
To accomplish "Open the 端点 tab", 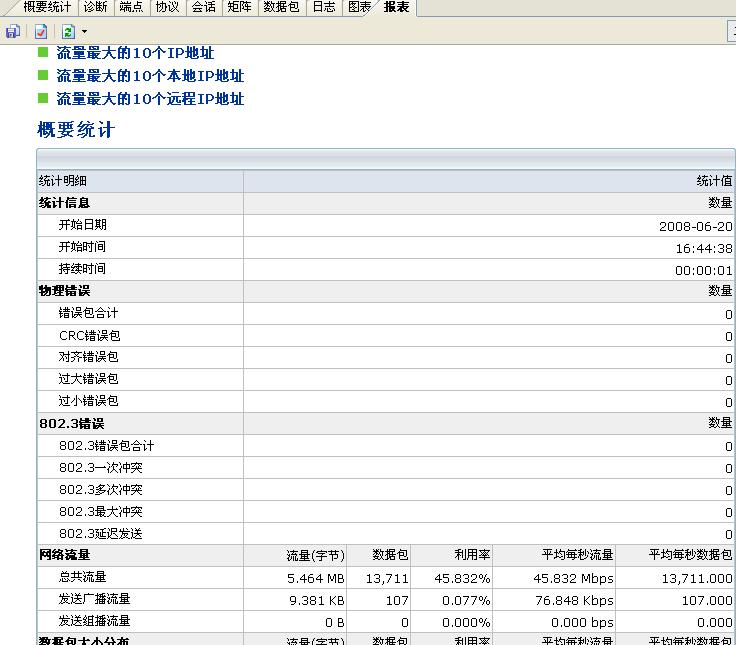I will pyautogui.click(x=131, y=7).
